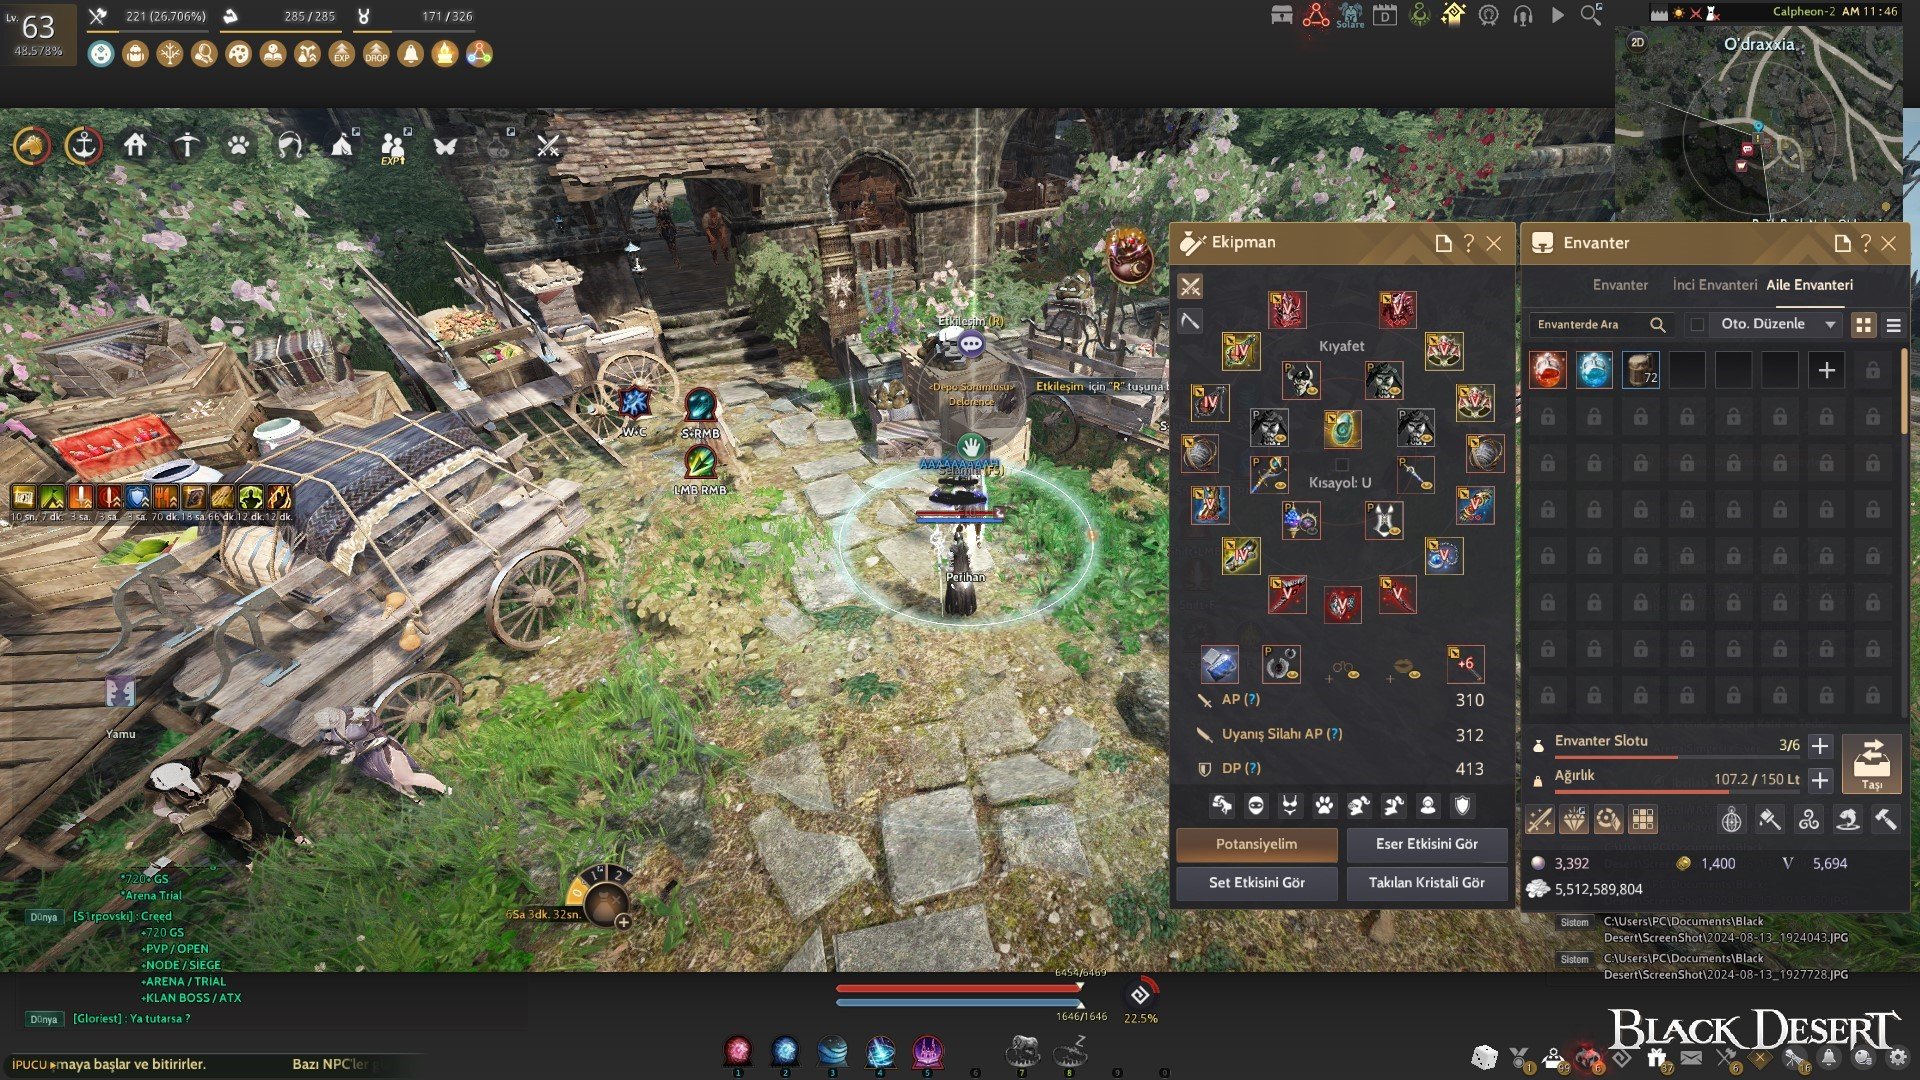Image resolution: width=1920 pixels, height=1080 pixels.
Task: Click the plus slot in inventory grid
Action: click(1826, 370)
